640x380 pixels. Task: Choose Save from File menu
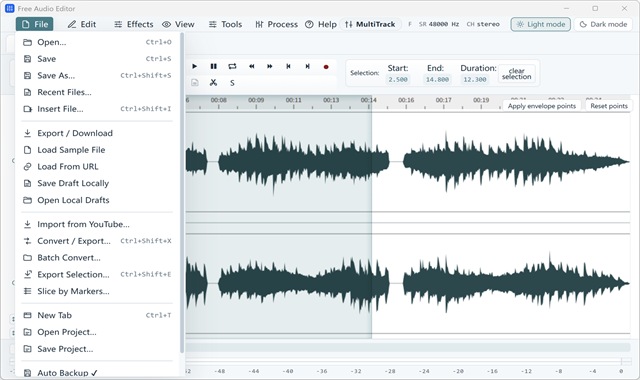click(x=97, y=59)
